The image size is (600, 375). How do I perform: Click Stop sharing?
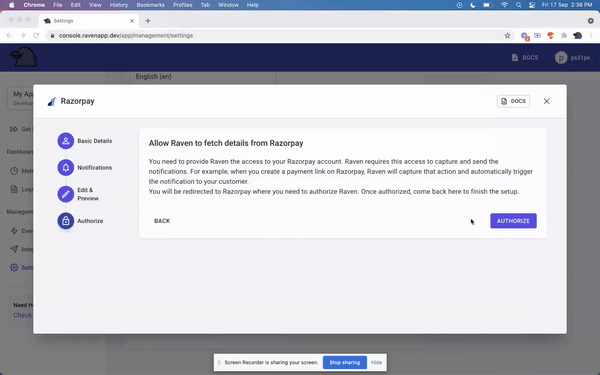(x=345, y=362)
